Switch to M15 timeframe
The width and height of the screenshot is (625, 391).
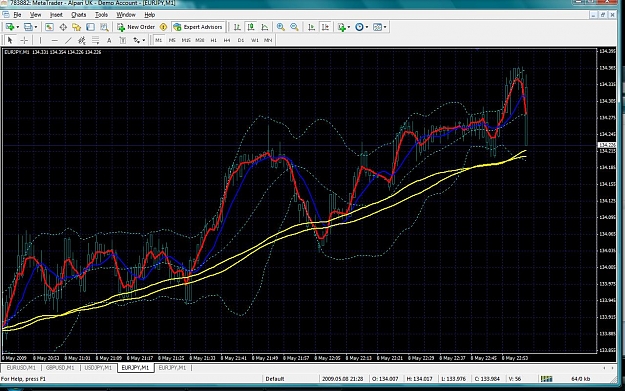pyautogui.click(x=186, y=40)
